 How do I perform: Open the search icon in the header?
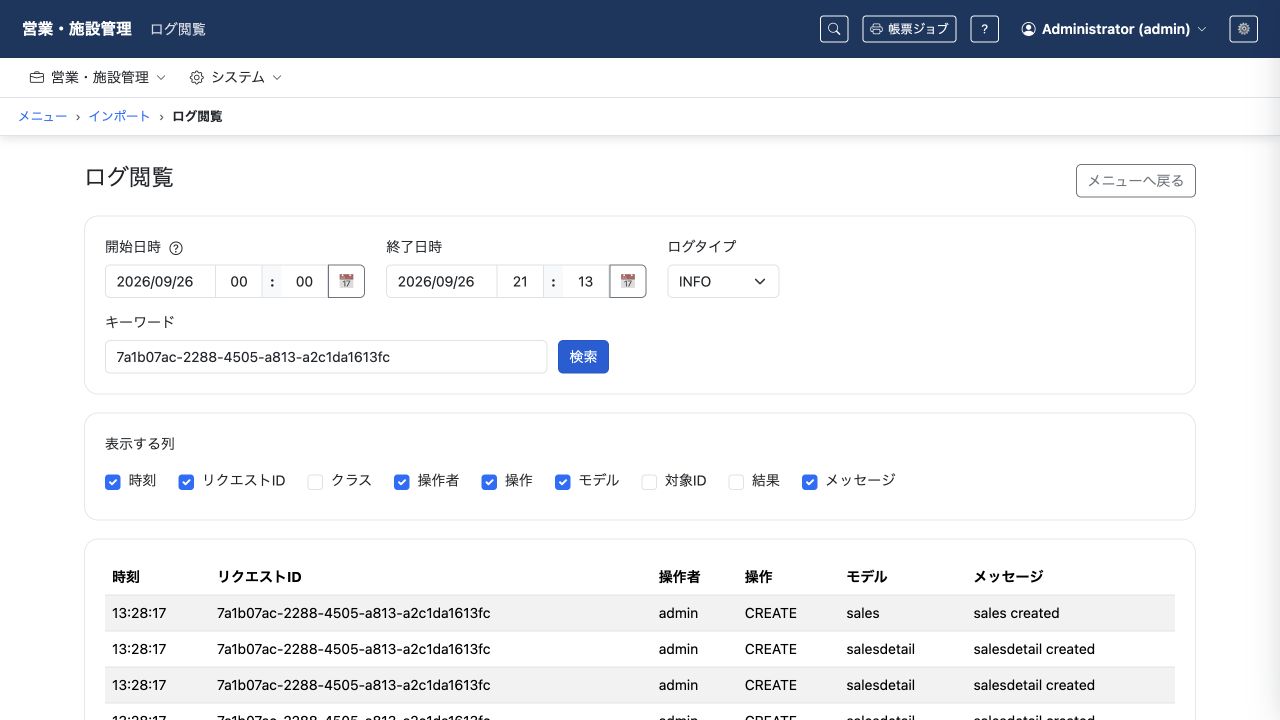click(834, 29)
